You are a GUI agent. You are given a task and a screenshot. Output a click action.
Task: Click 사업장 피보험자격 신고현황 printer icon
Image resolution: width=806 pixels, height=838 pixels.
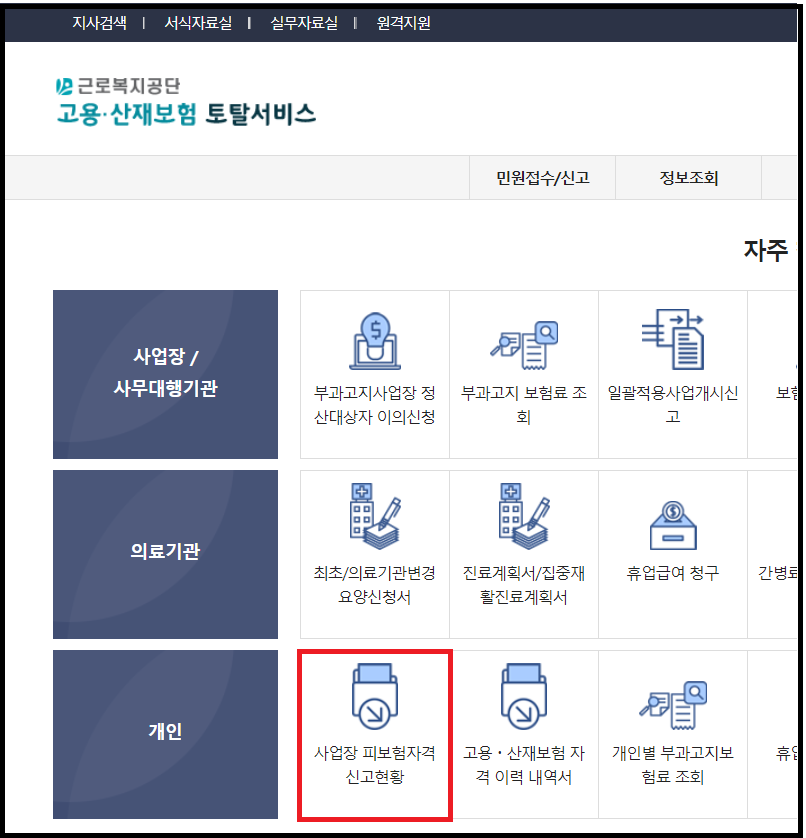tap(375, 696)
